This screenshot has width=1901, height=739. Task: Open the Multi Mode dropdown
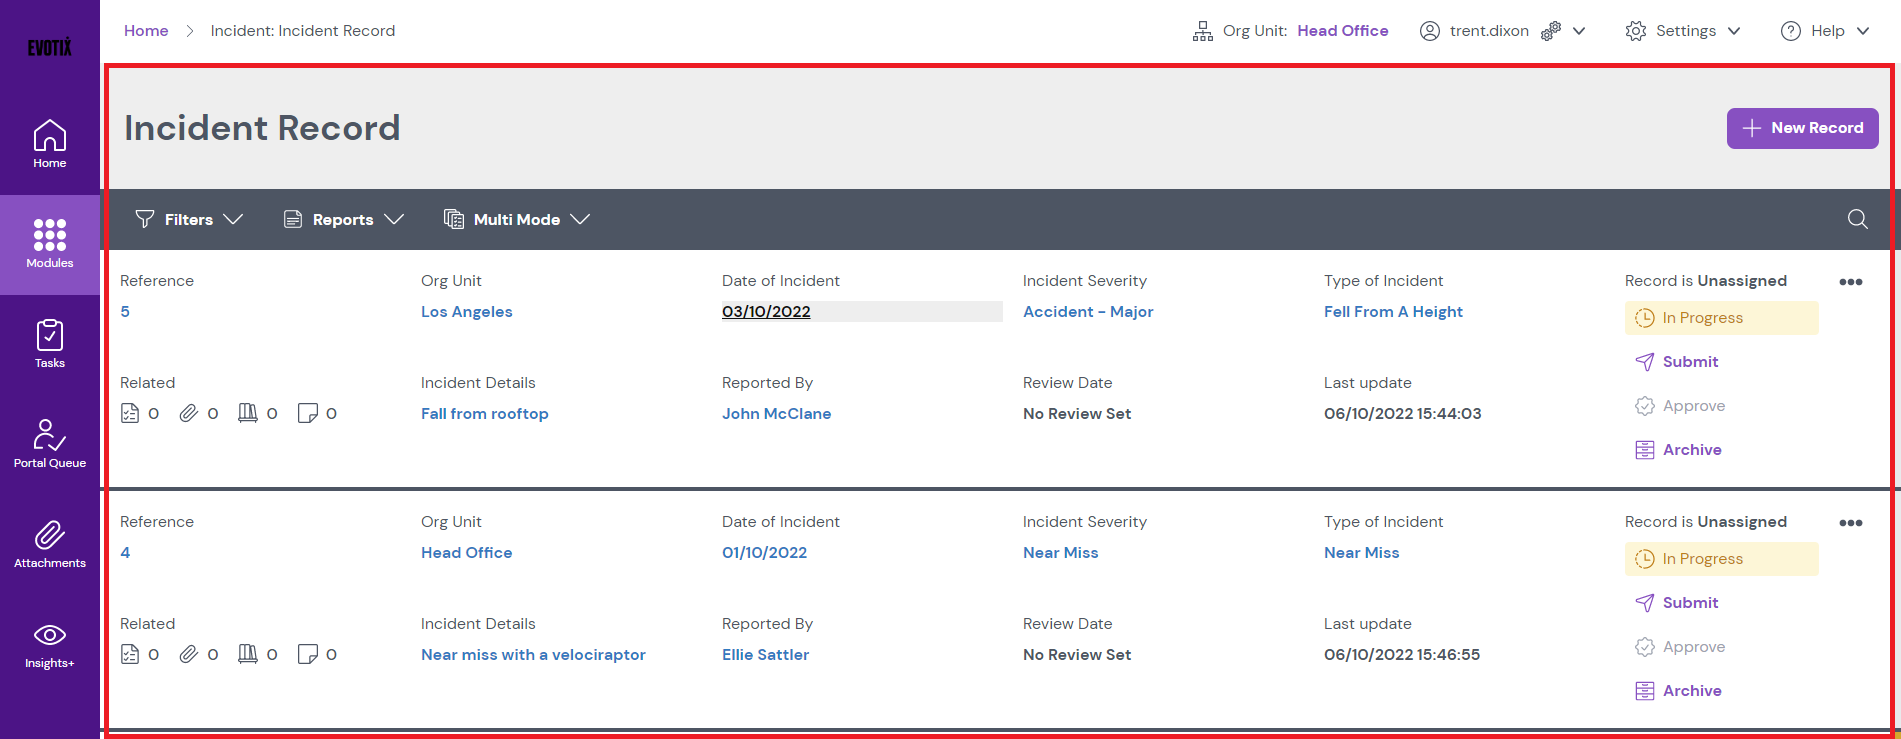tap(517, 219)
